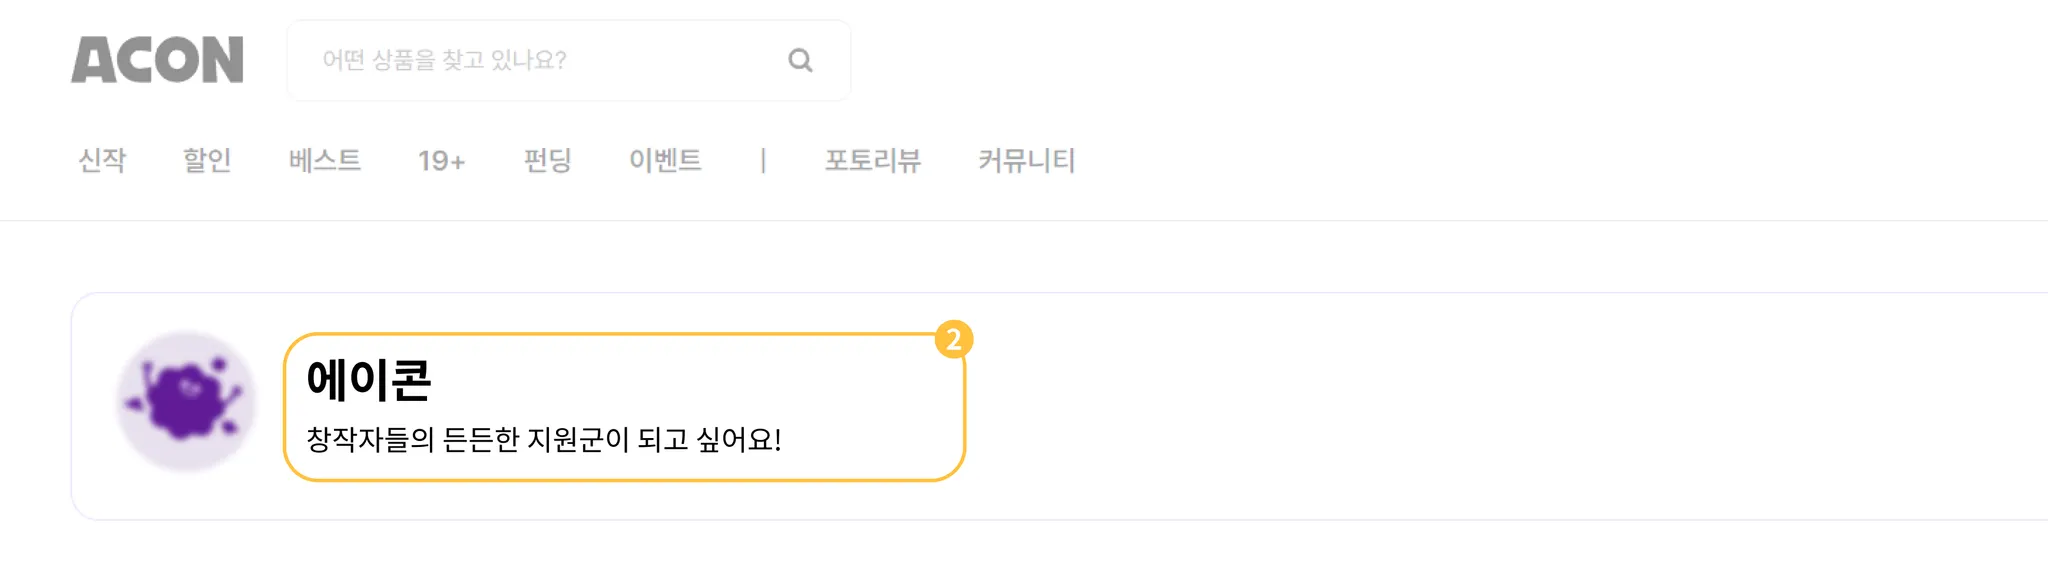The image size is (2048, 574).
Task: Click the orange number 2 badge
Action: tap(953, 340)
